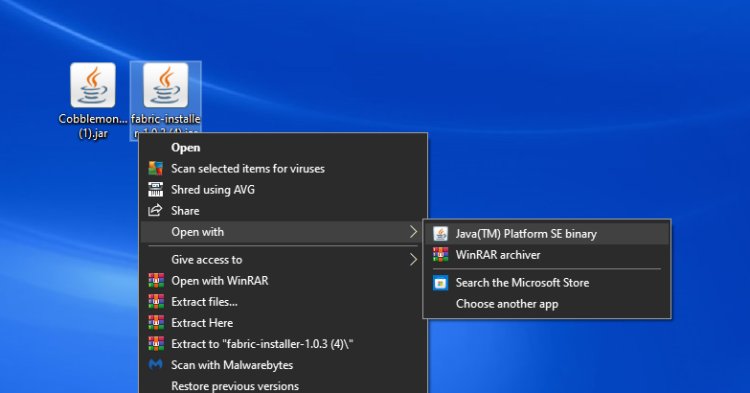Click the Java cup icon in submenu
The image size is (750, 393).
pos(441,234)
